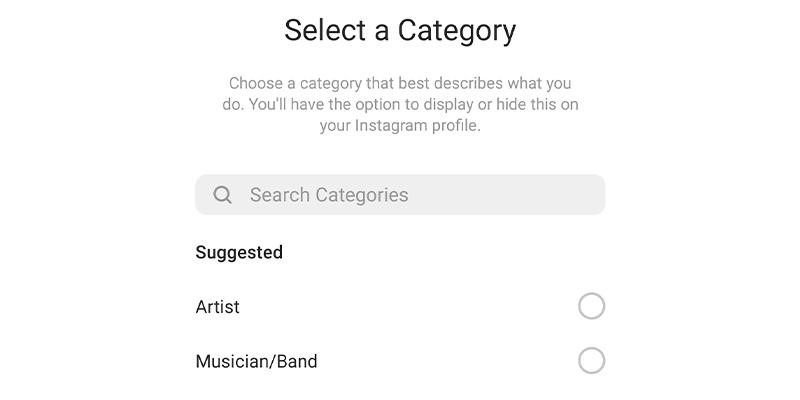Enable the circle next to Artist
800x400 pixels.
tap(591, 306)
